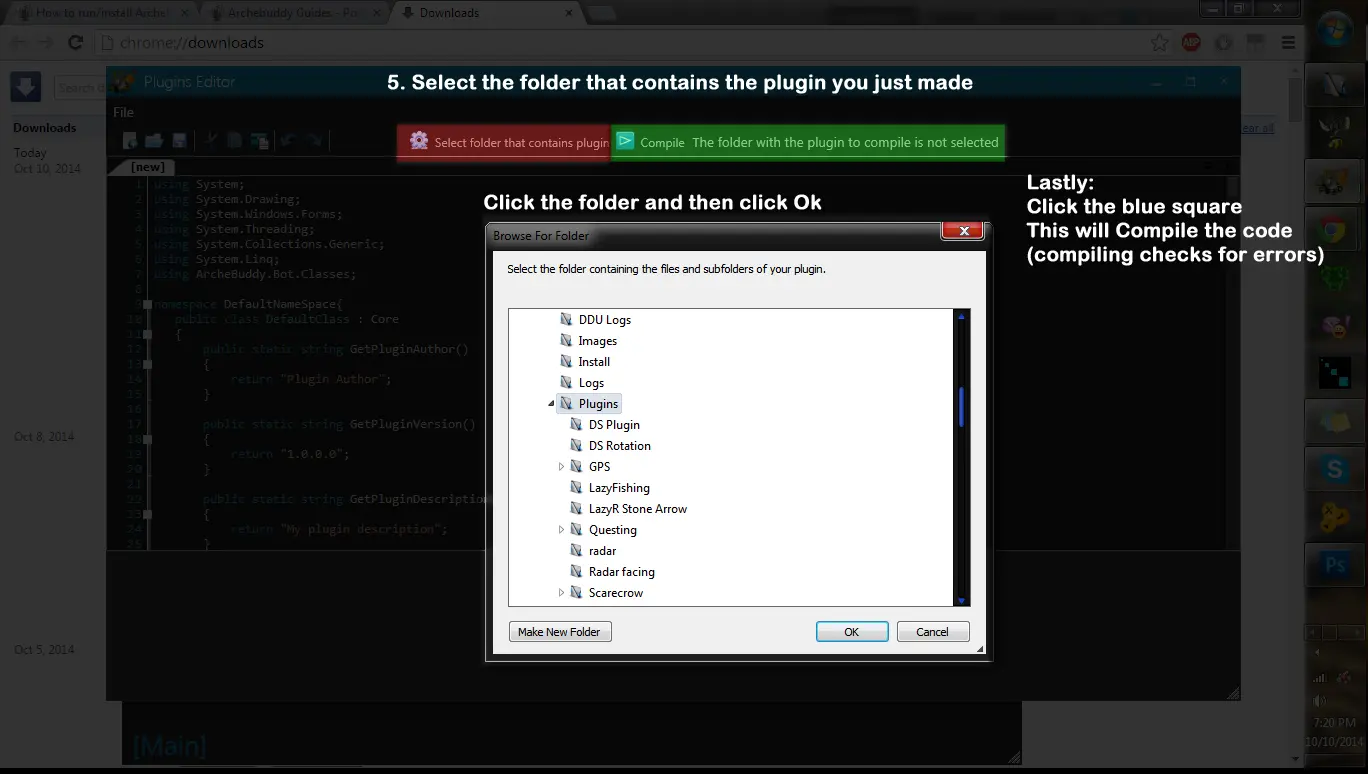The height and width of the screenshot is (774, 1368).
Task: Open the File menu in Plugins Editor
Action: [123, 112]
